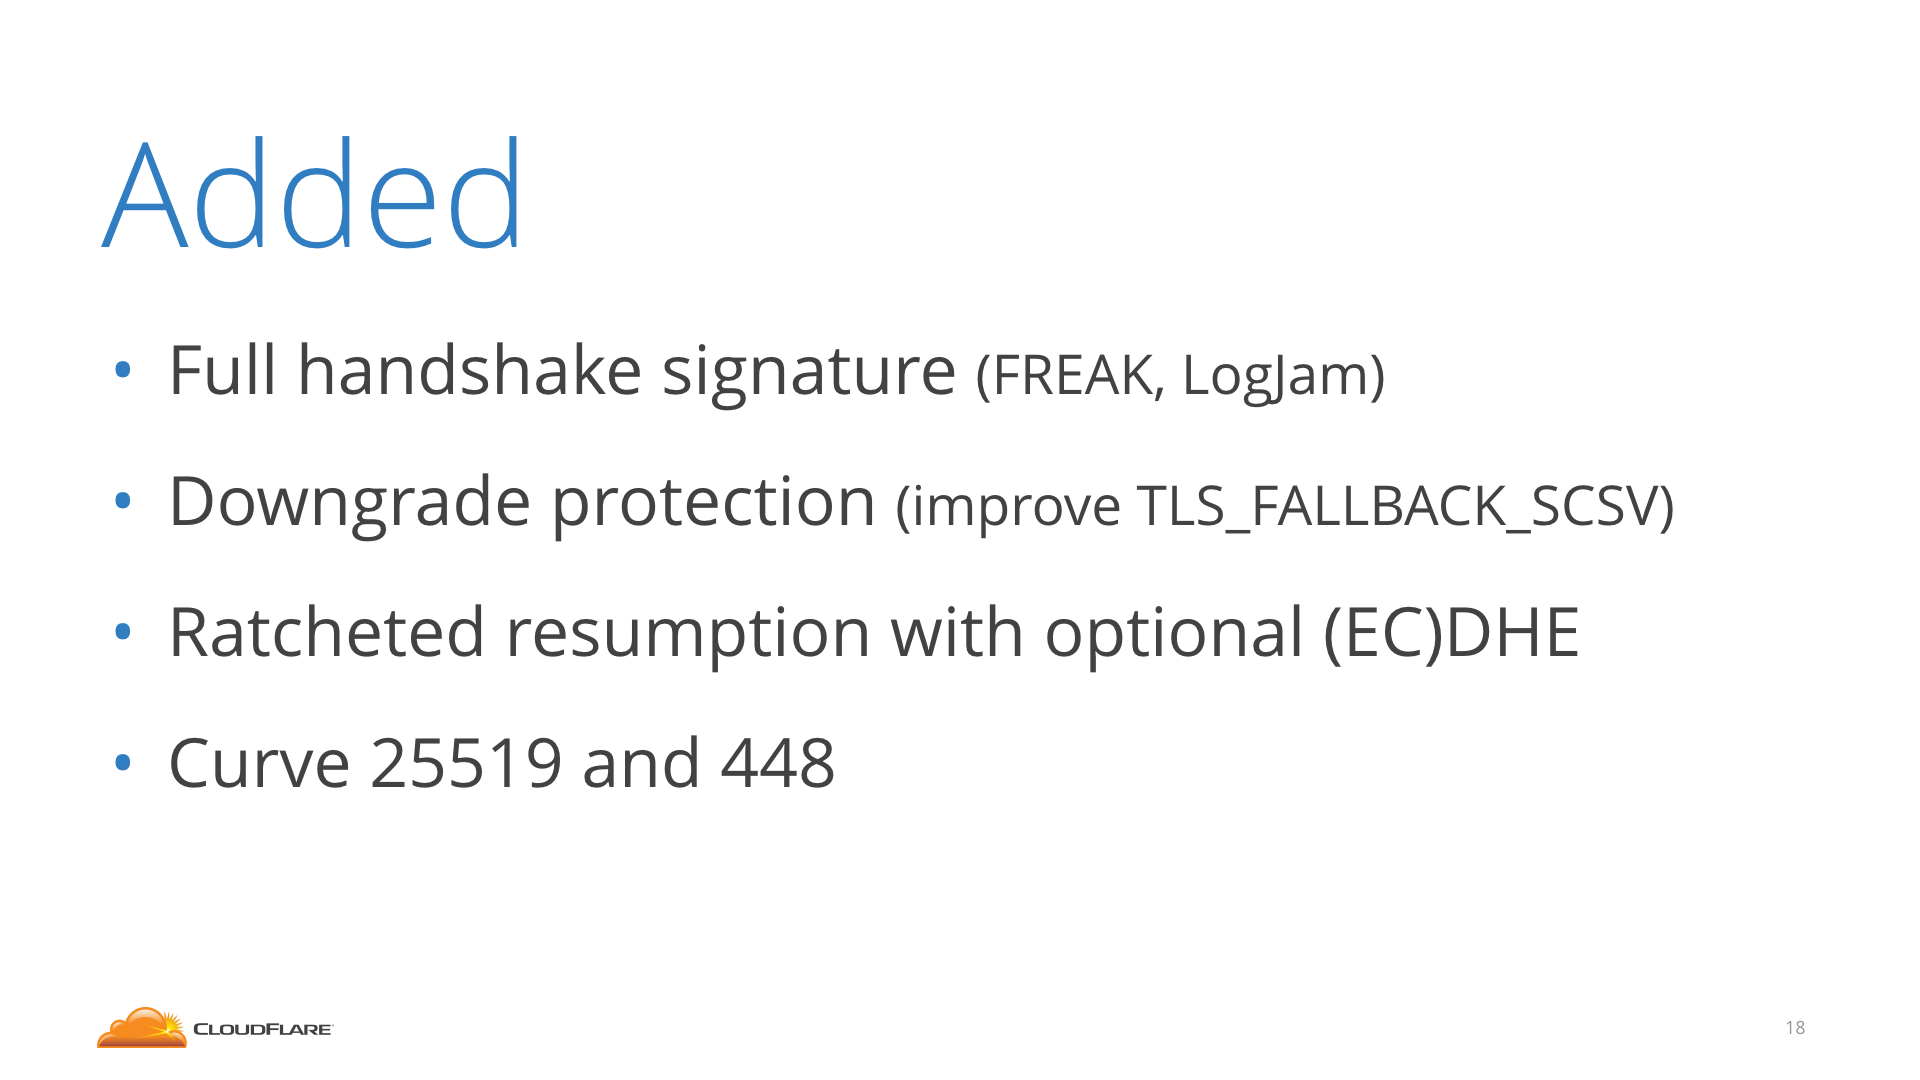Click the CloudFlare cloud logo icon
This screenshot has width=1920, height=1080.
(x=142, y=1028)
